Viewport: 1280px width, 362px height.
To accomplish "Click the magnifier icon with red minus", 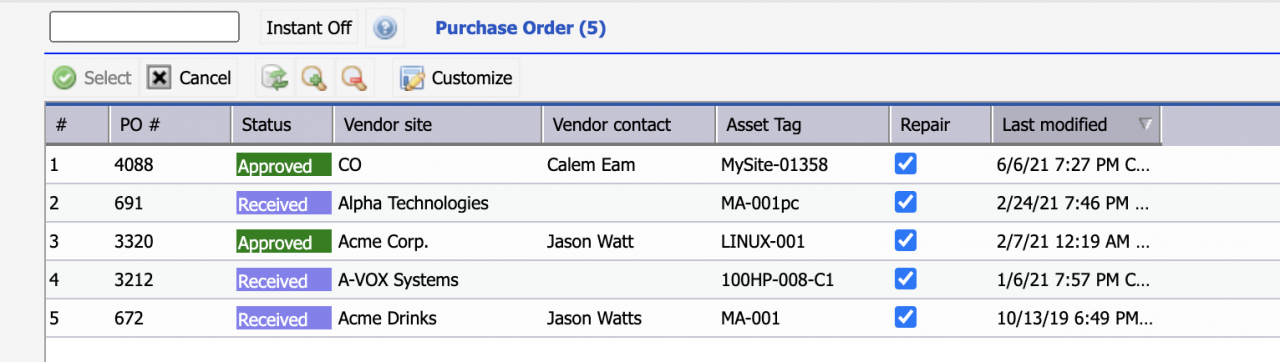I will click(x=352, y=78).
